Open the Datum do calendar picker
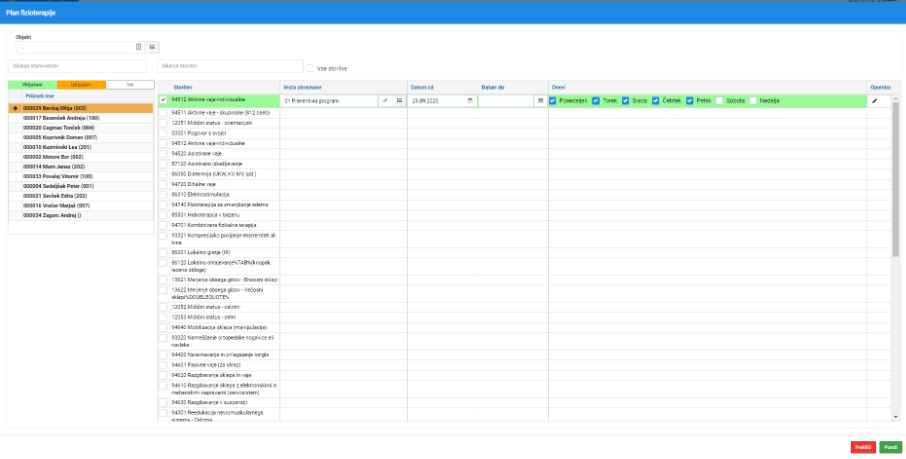Viewport: 906px width, 459px height. 541,101
